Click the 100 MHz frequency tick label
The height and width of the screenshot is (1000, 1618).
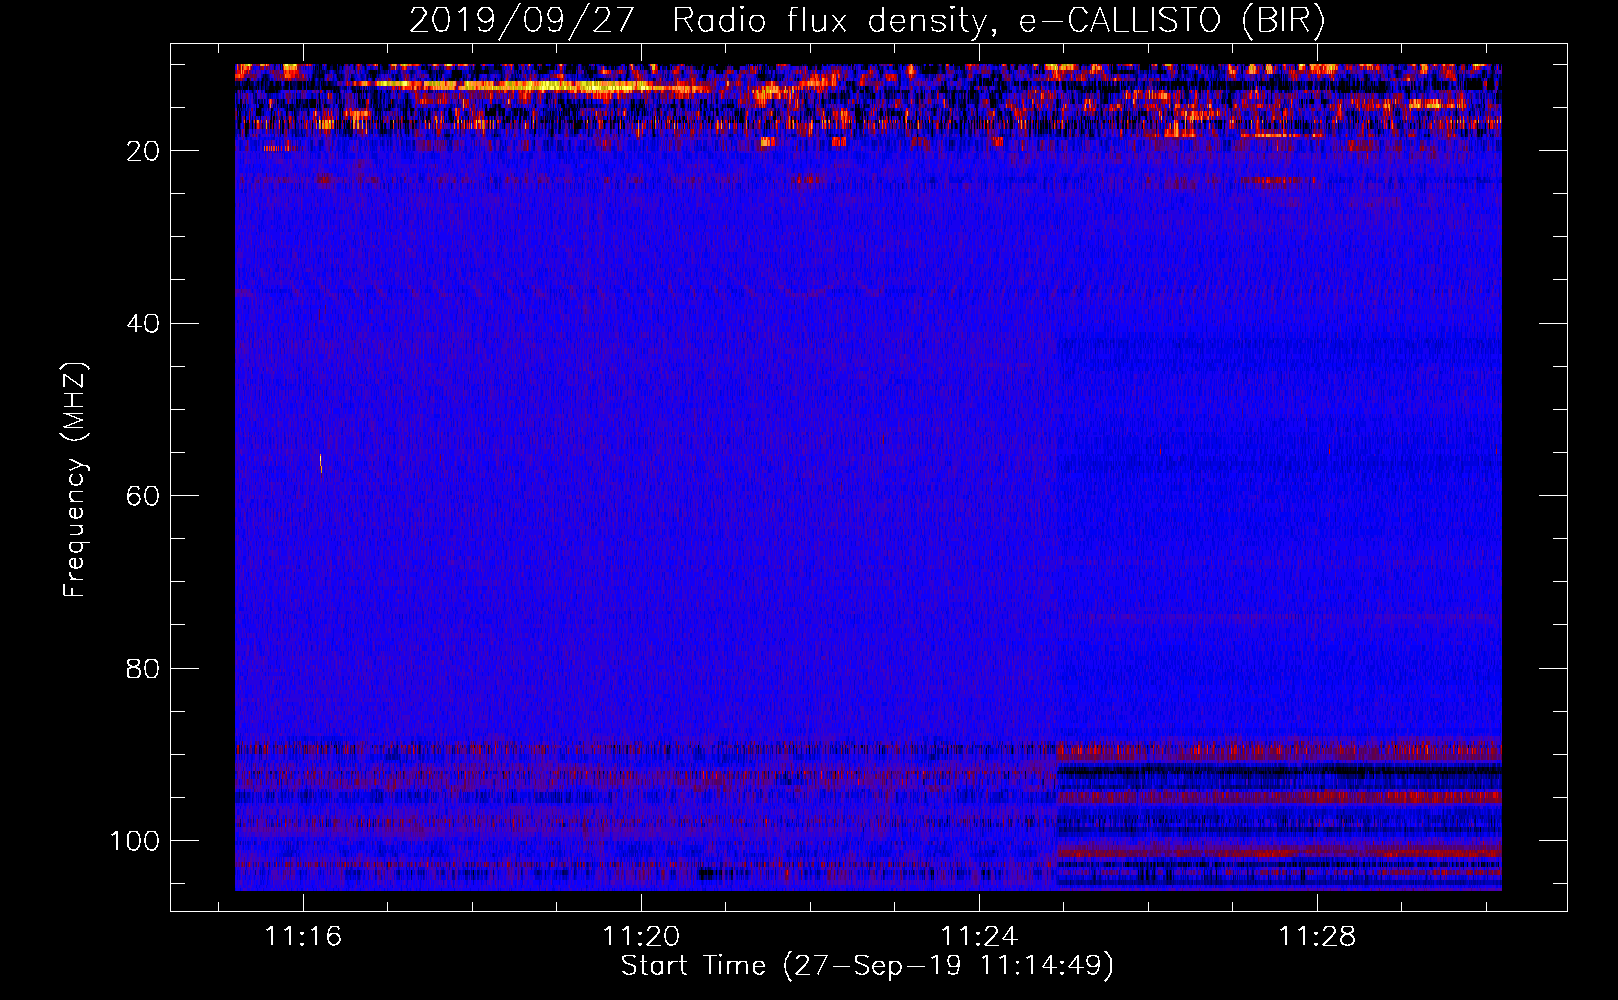pyautogui.click(x=135, y=841)
